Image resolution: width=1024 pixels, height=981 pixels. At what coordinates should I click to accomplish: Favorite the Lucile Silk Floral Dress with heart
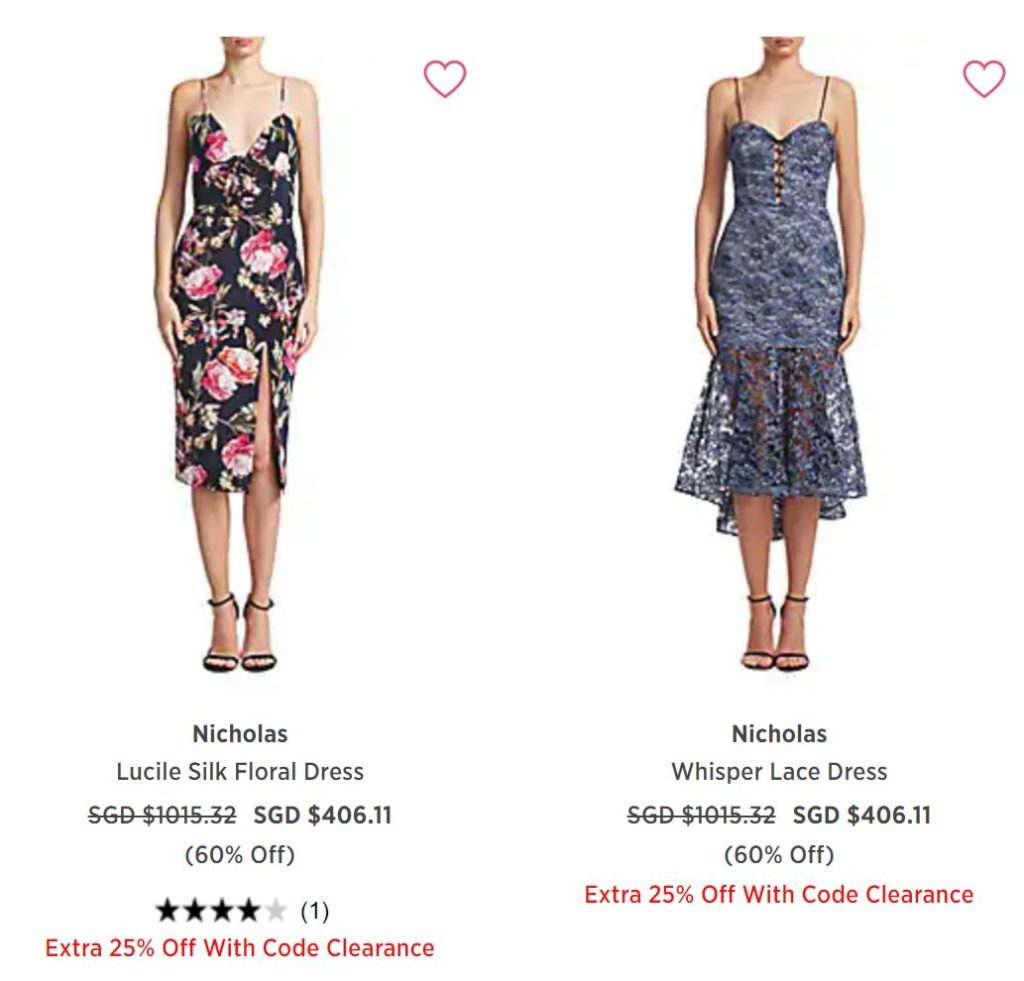[445, 79]
